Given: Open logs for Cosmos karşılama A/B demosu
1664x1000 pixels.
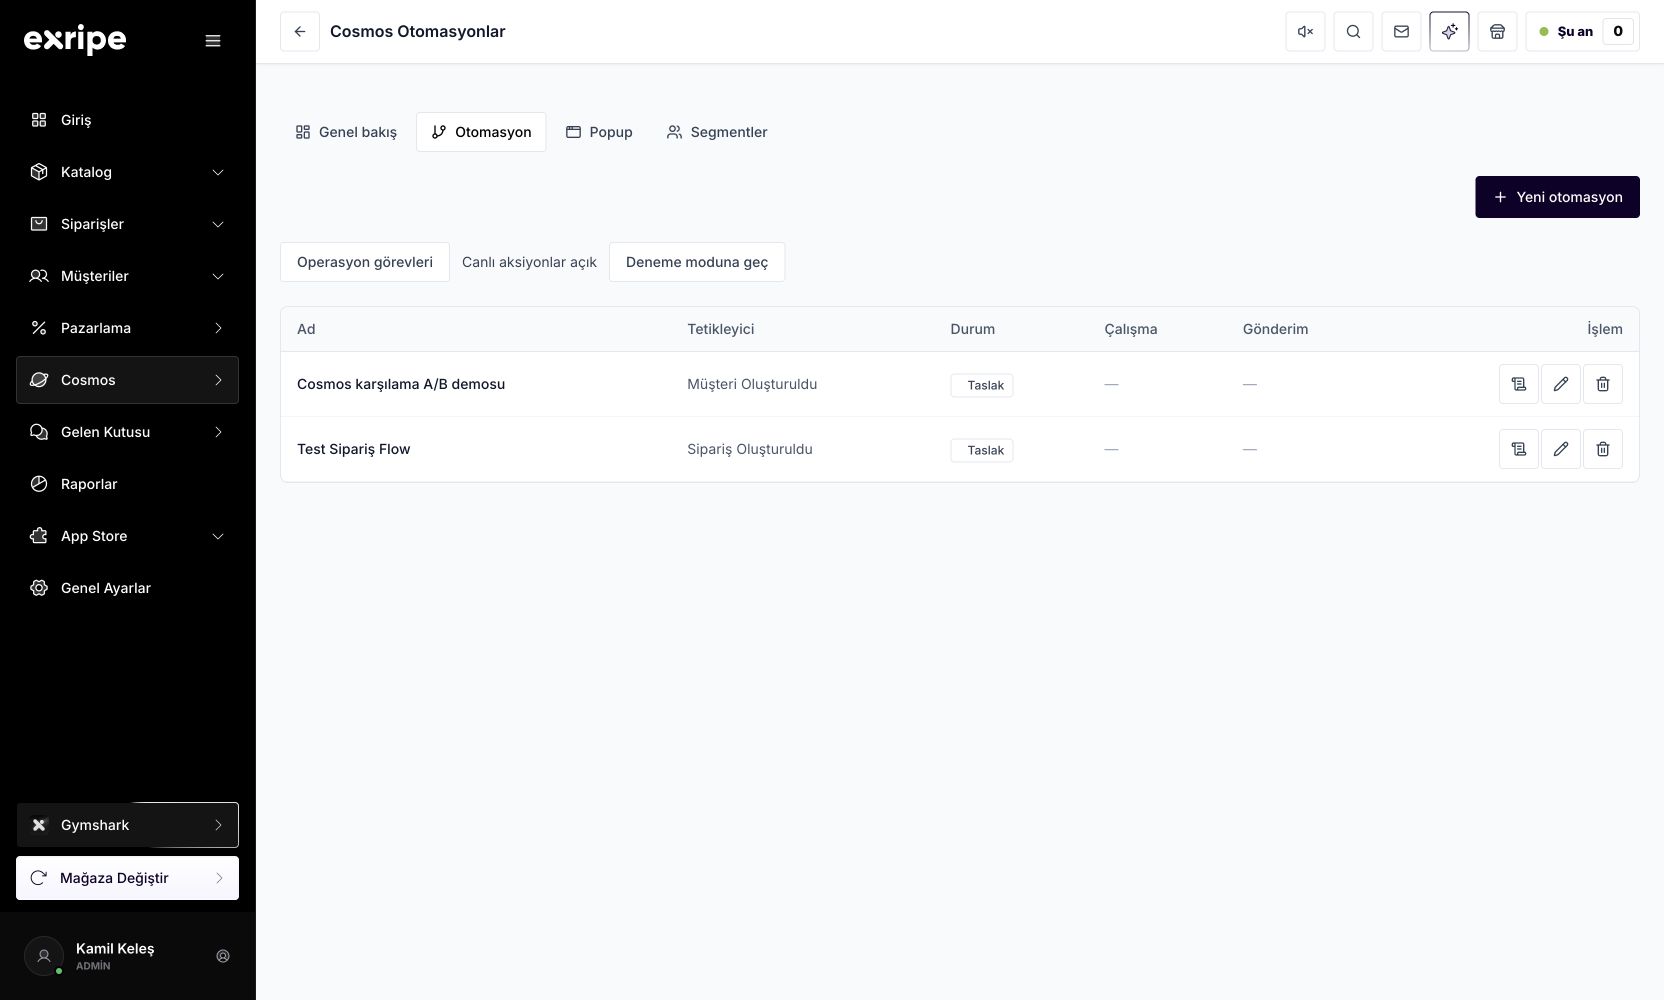Looking at the screenshot, I should point(1519,384).
